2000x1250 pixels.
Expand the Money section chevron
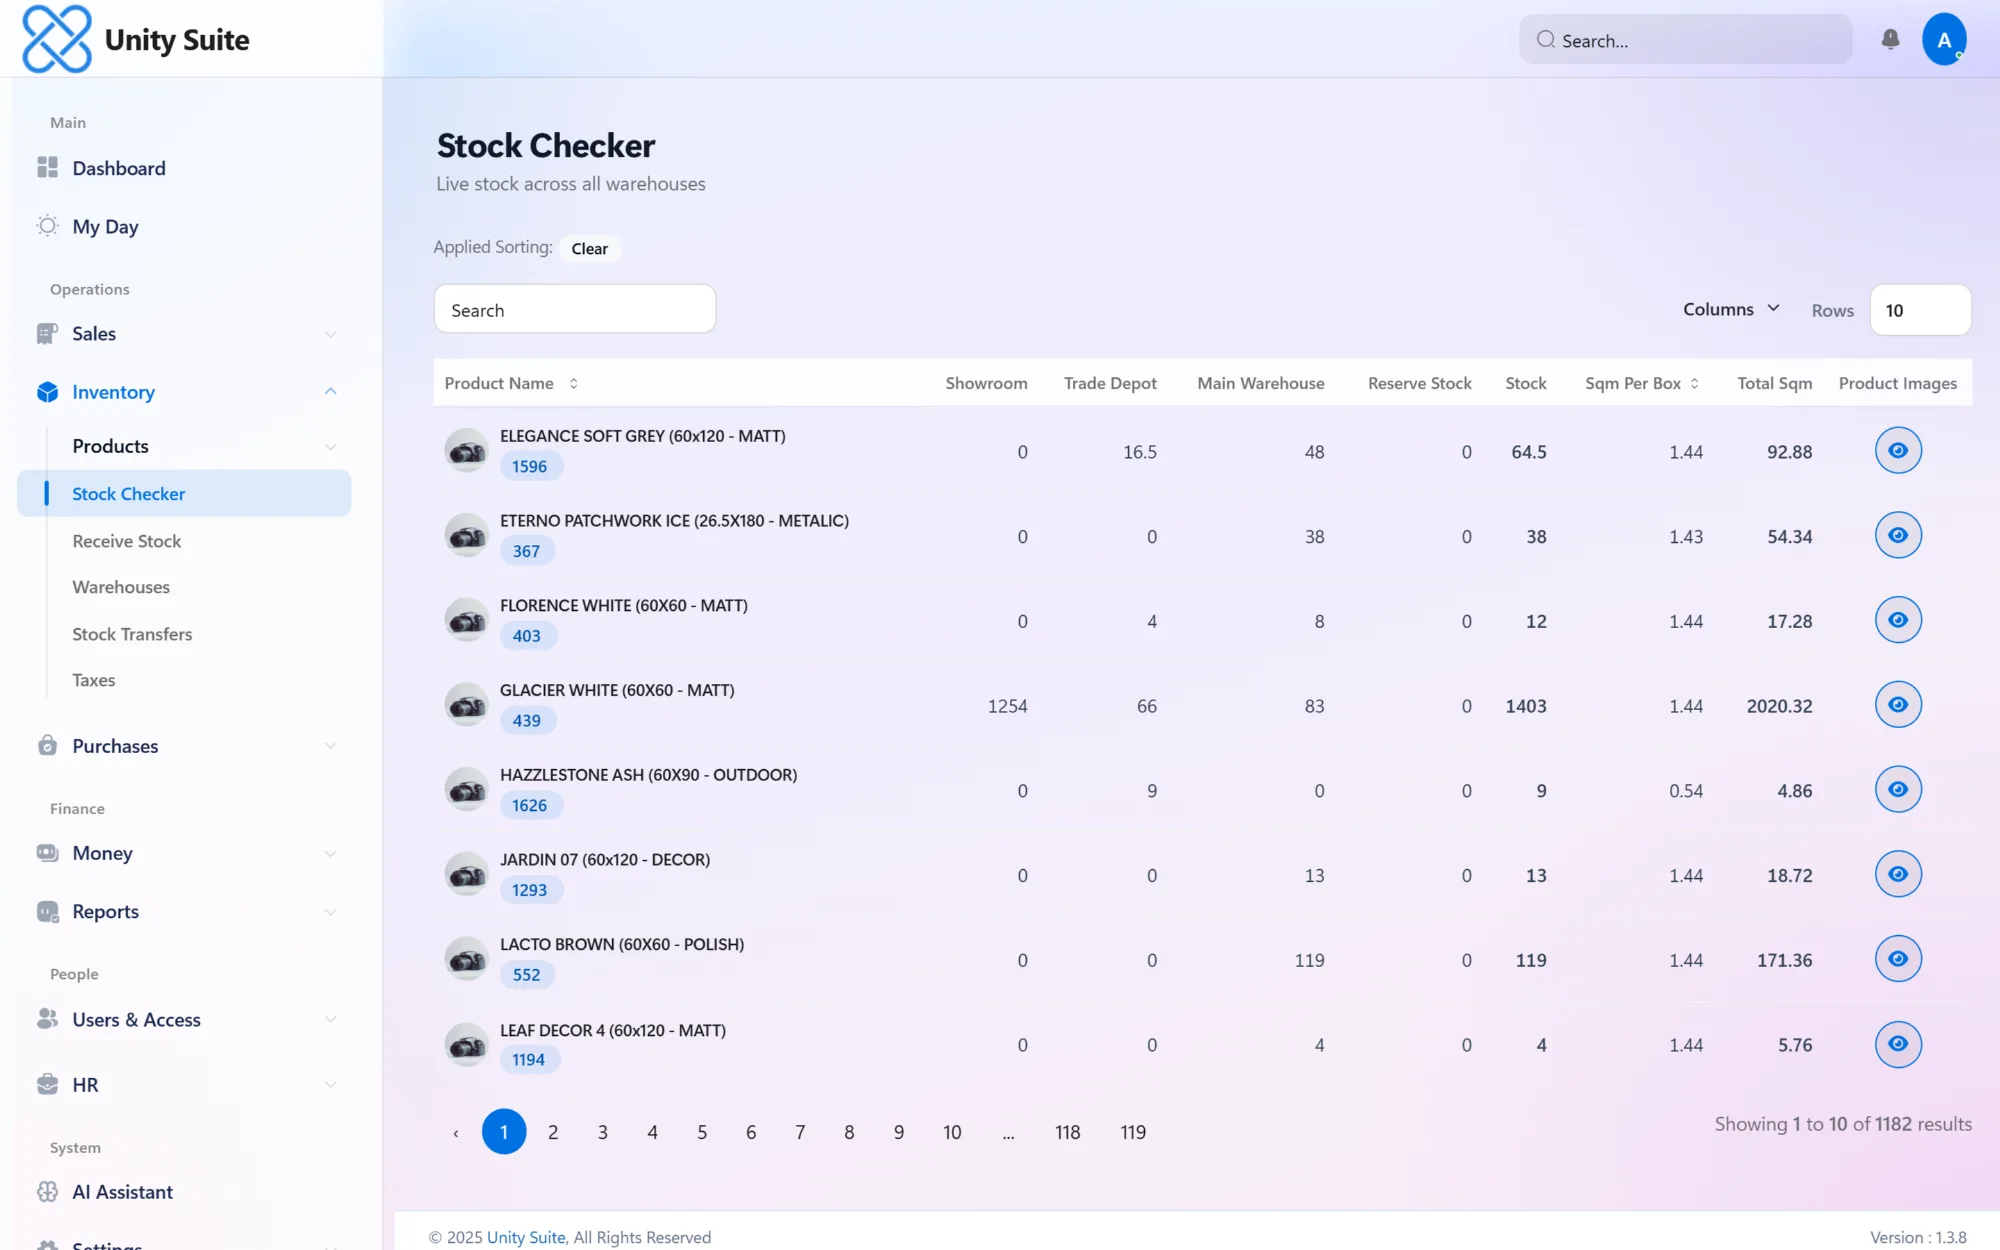(x=331, y=853)
